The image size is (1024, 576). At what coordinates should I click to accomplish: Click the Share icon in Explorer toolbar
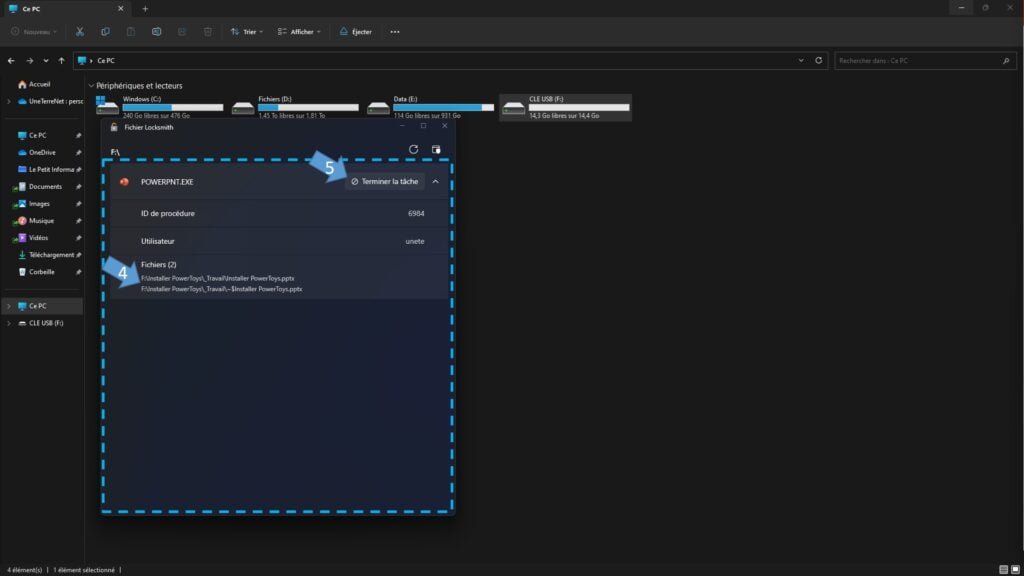point(182,31)
